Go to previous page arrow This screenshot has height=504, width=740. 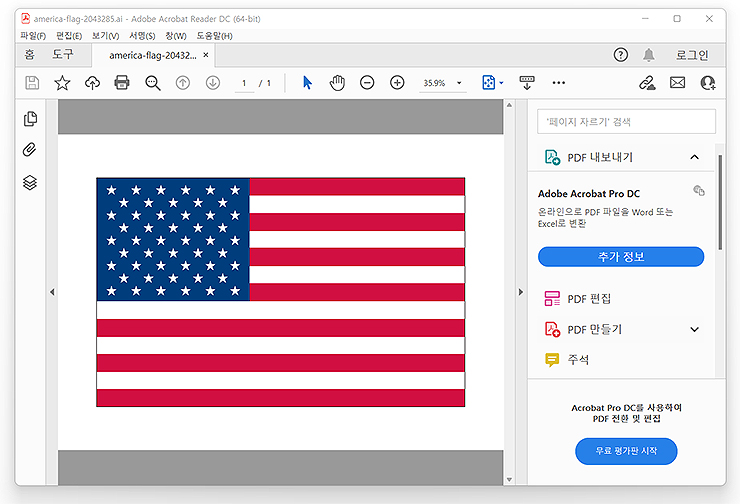click(183, 83)
